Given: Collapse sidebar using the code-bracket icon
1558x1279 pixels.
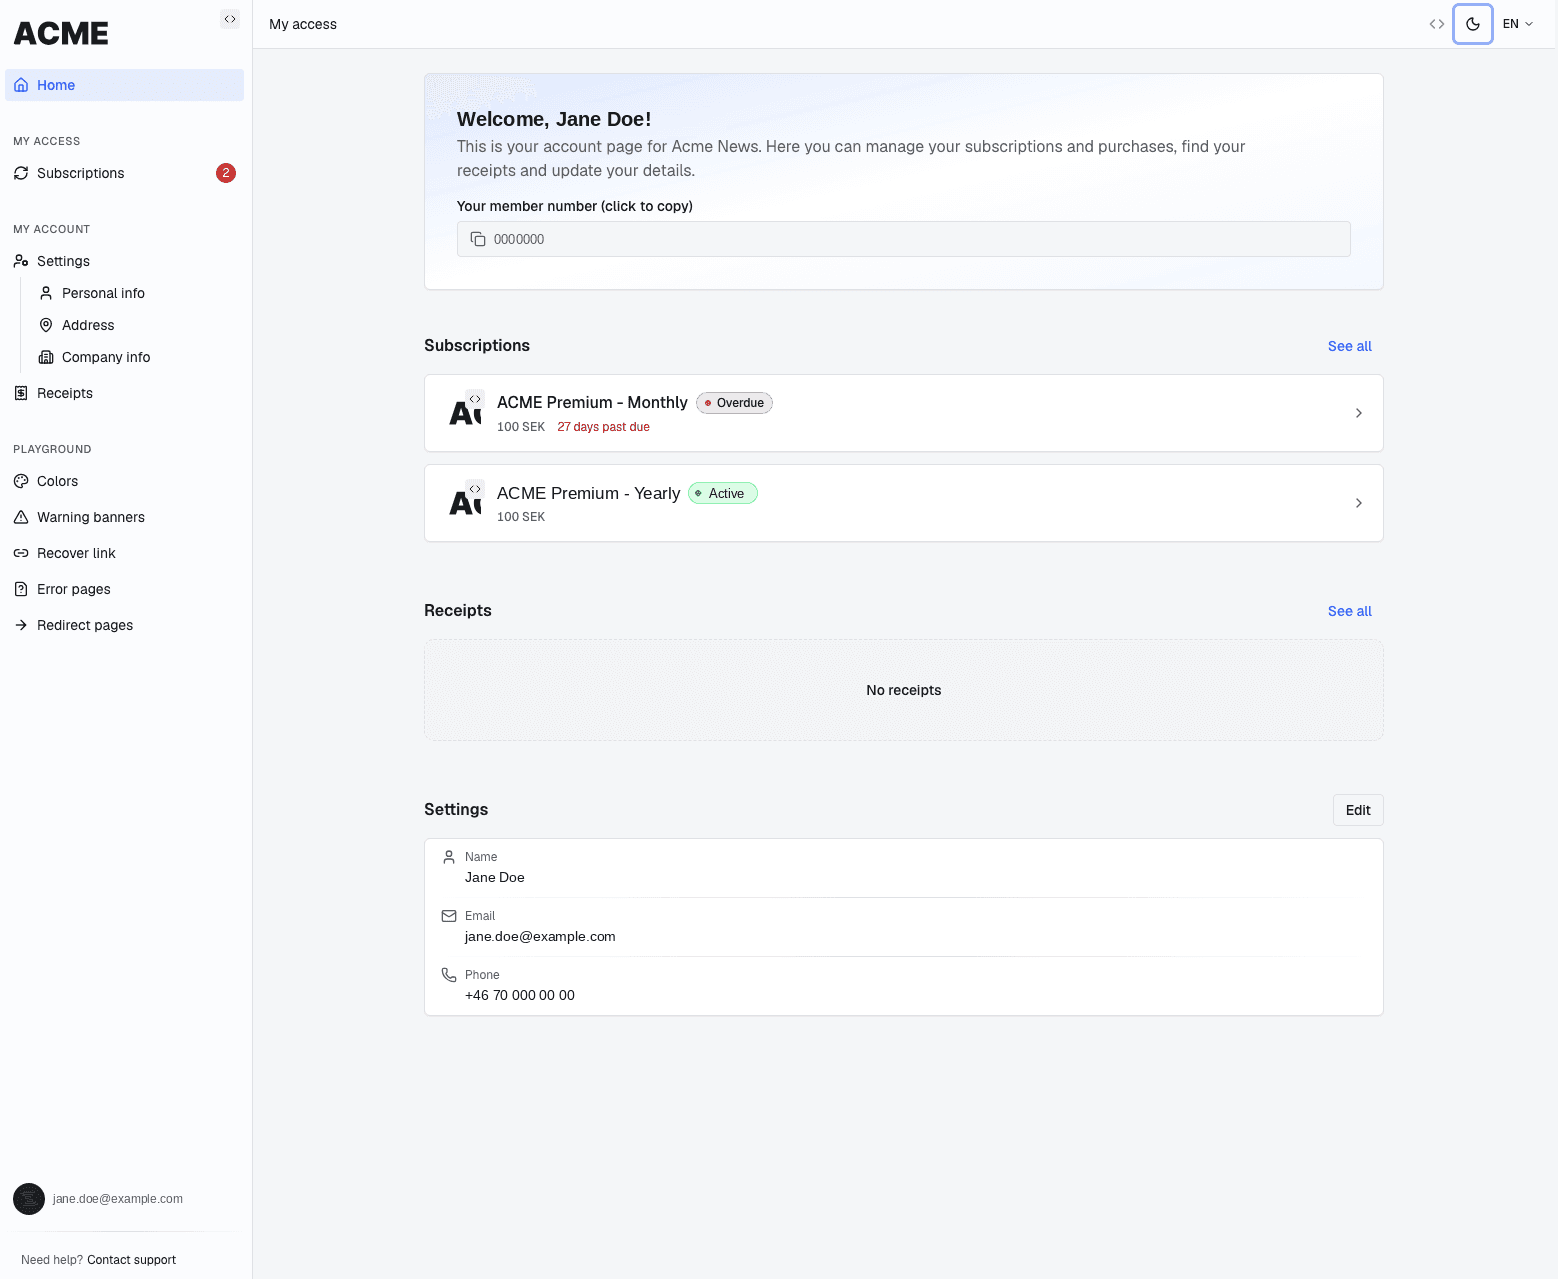Looking at the screenshot, I should click(230, 19).
